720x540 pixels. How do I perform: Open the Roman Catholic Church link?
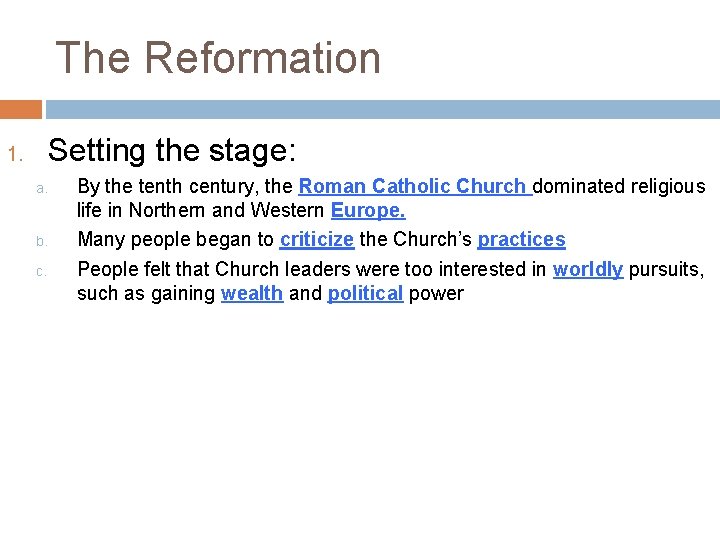click(415, 186)
